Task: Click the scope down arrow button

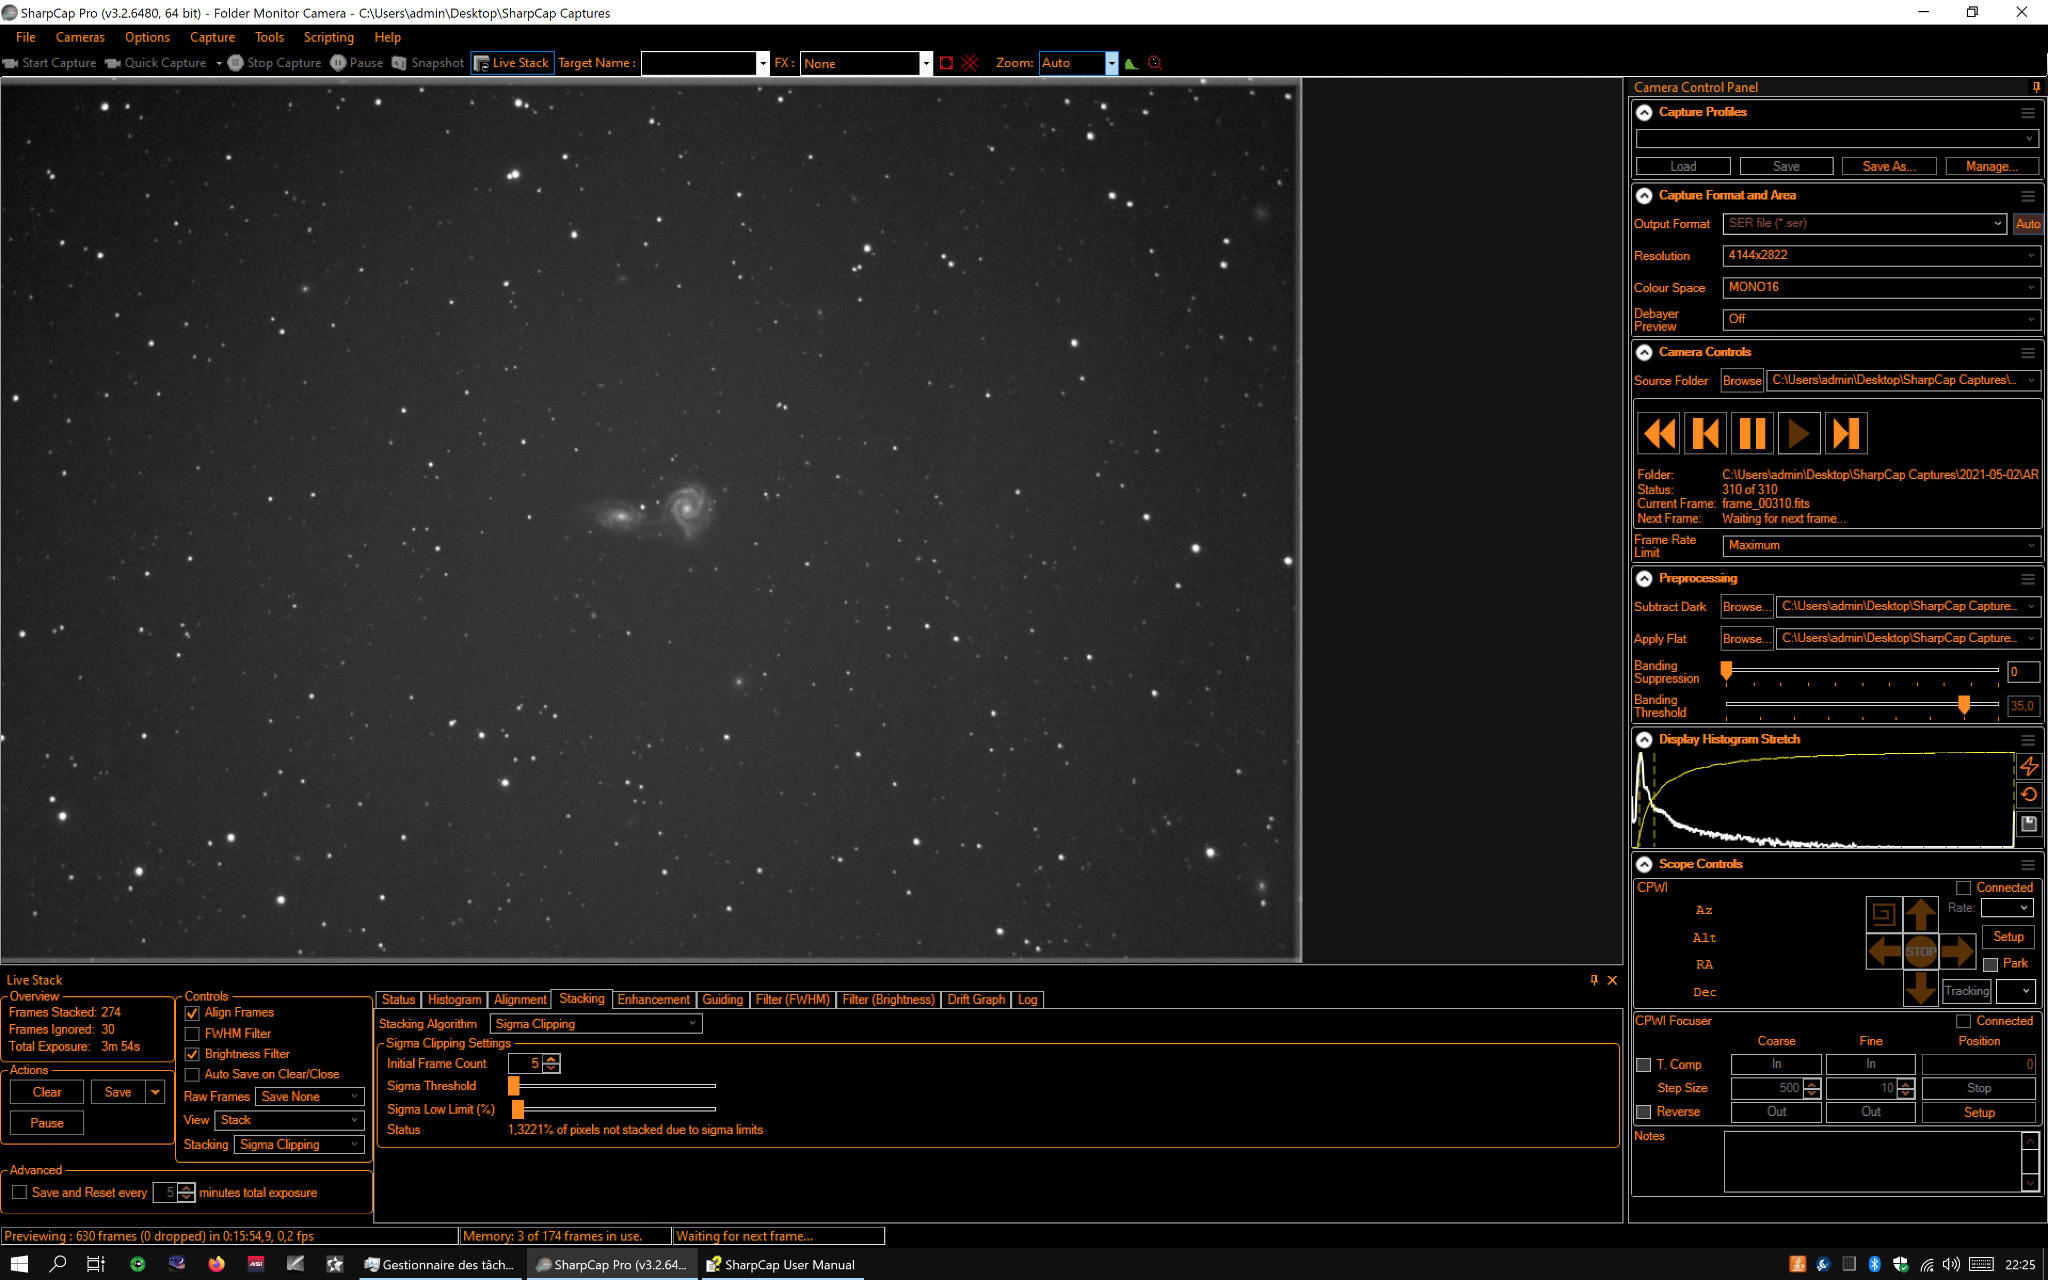Action: point(1920,988)
